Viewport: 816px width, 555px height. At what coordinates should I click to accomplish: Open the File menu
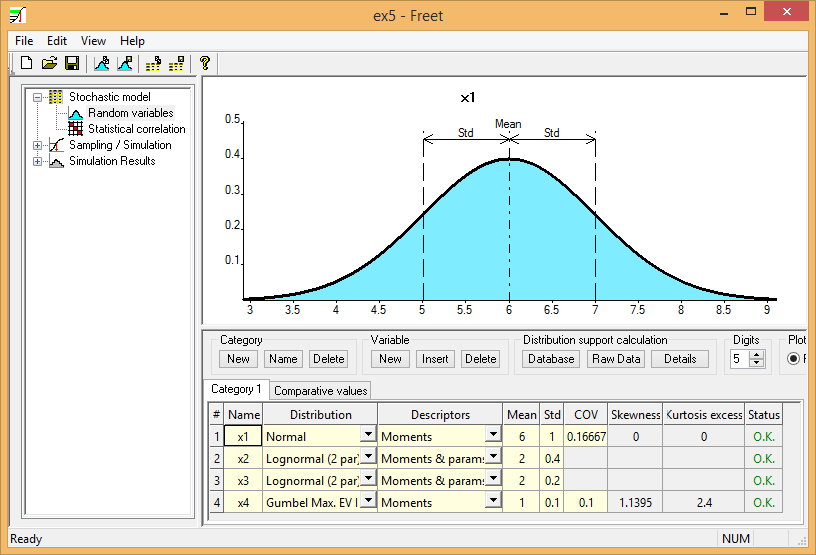pyautogui.click(x=24, y=41)
